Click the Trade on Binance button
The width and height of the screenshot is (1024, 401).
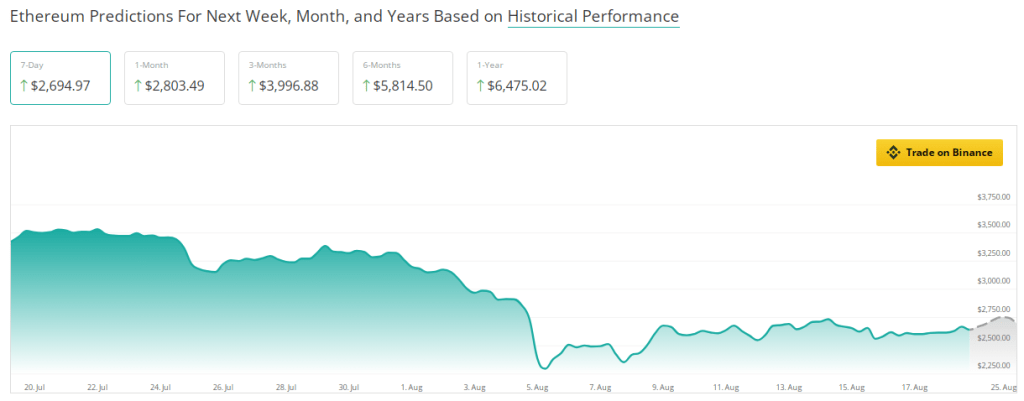tap(939, 152)
